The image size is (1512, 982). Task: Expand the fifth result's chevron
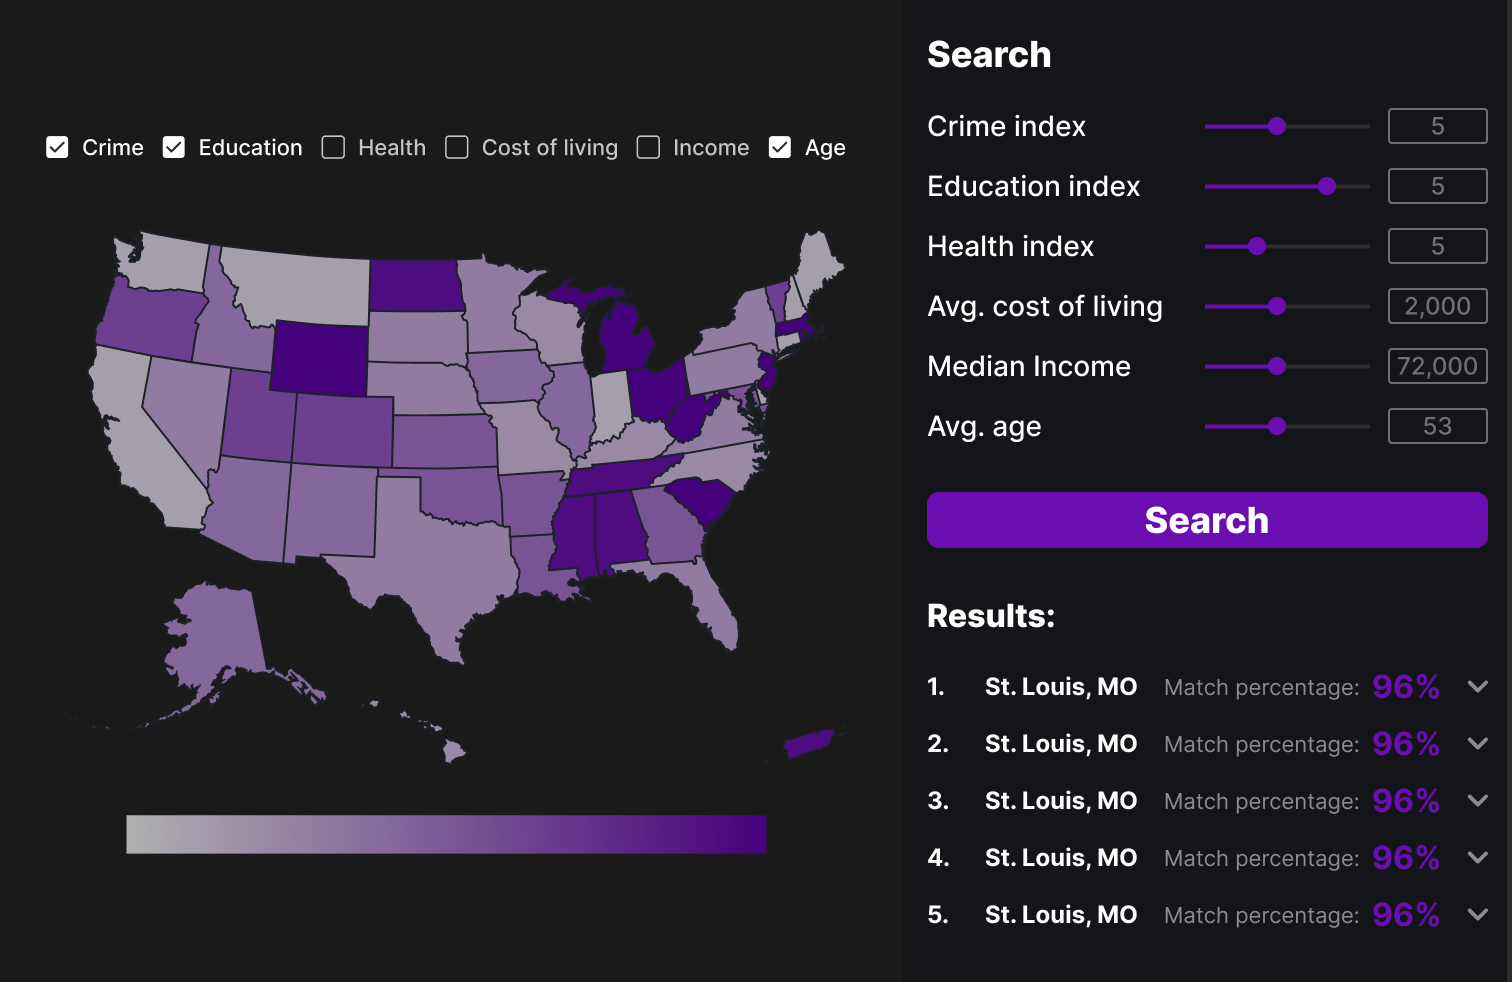click(x=1477, y=915)
